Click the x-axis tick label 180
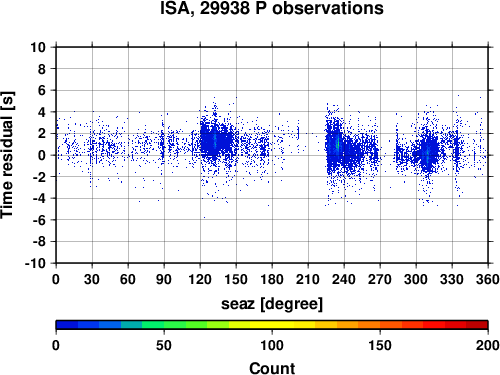Screen dimensions: 500x375 pyautogui.click(x=272, y=279)
